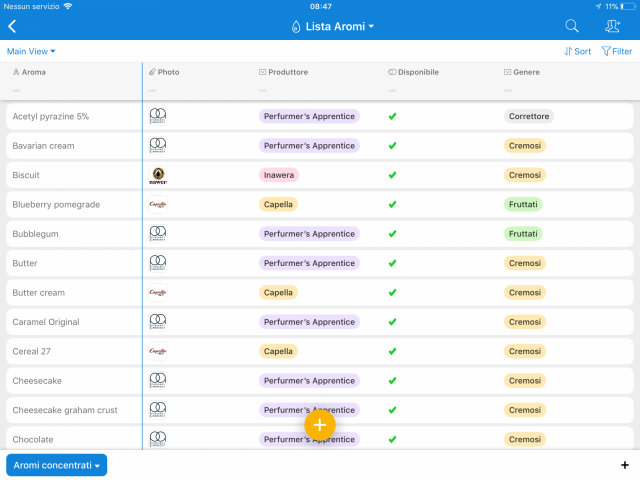Change Cremosi genre for Bavarian cream

coord(524,146)
